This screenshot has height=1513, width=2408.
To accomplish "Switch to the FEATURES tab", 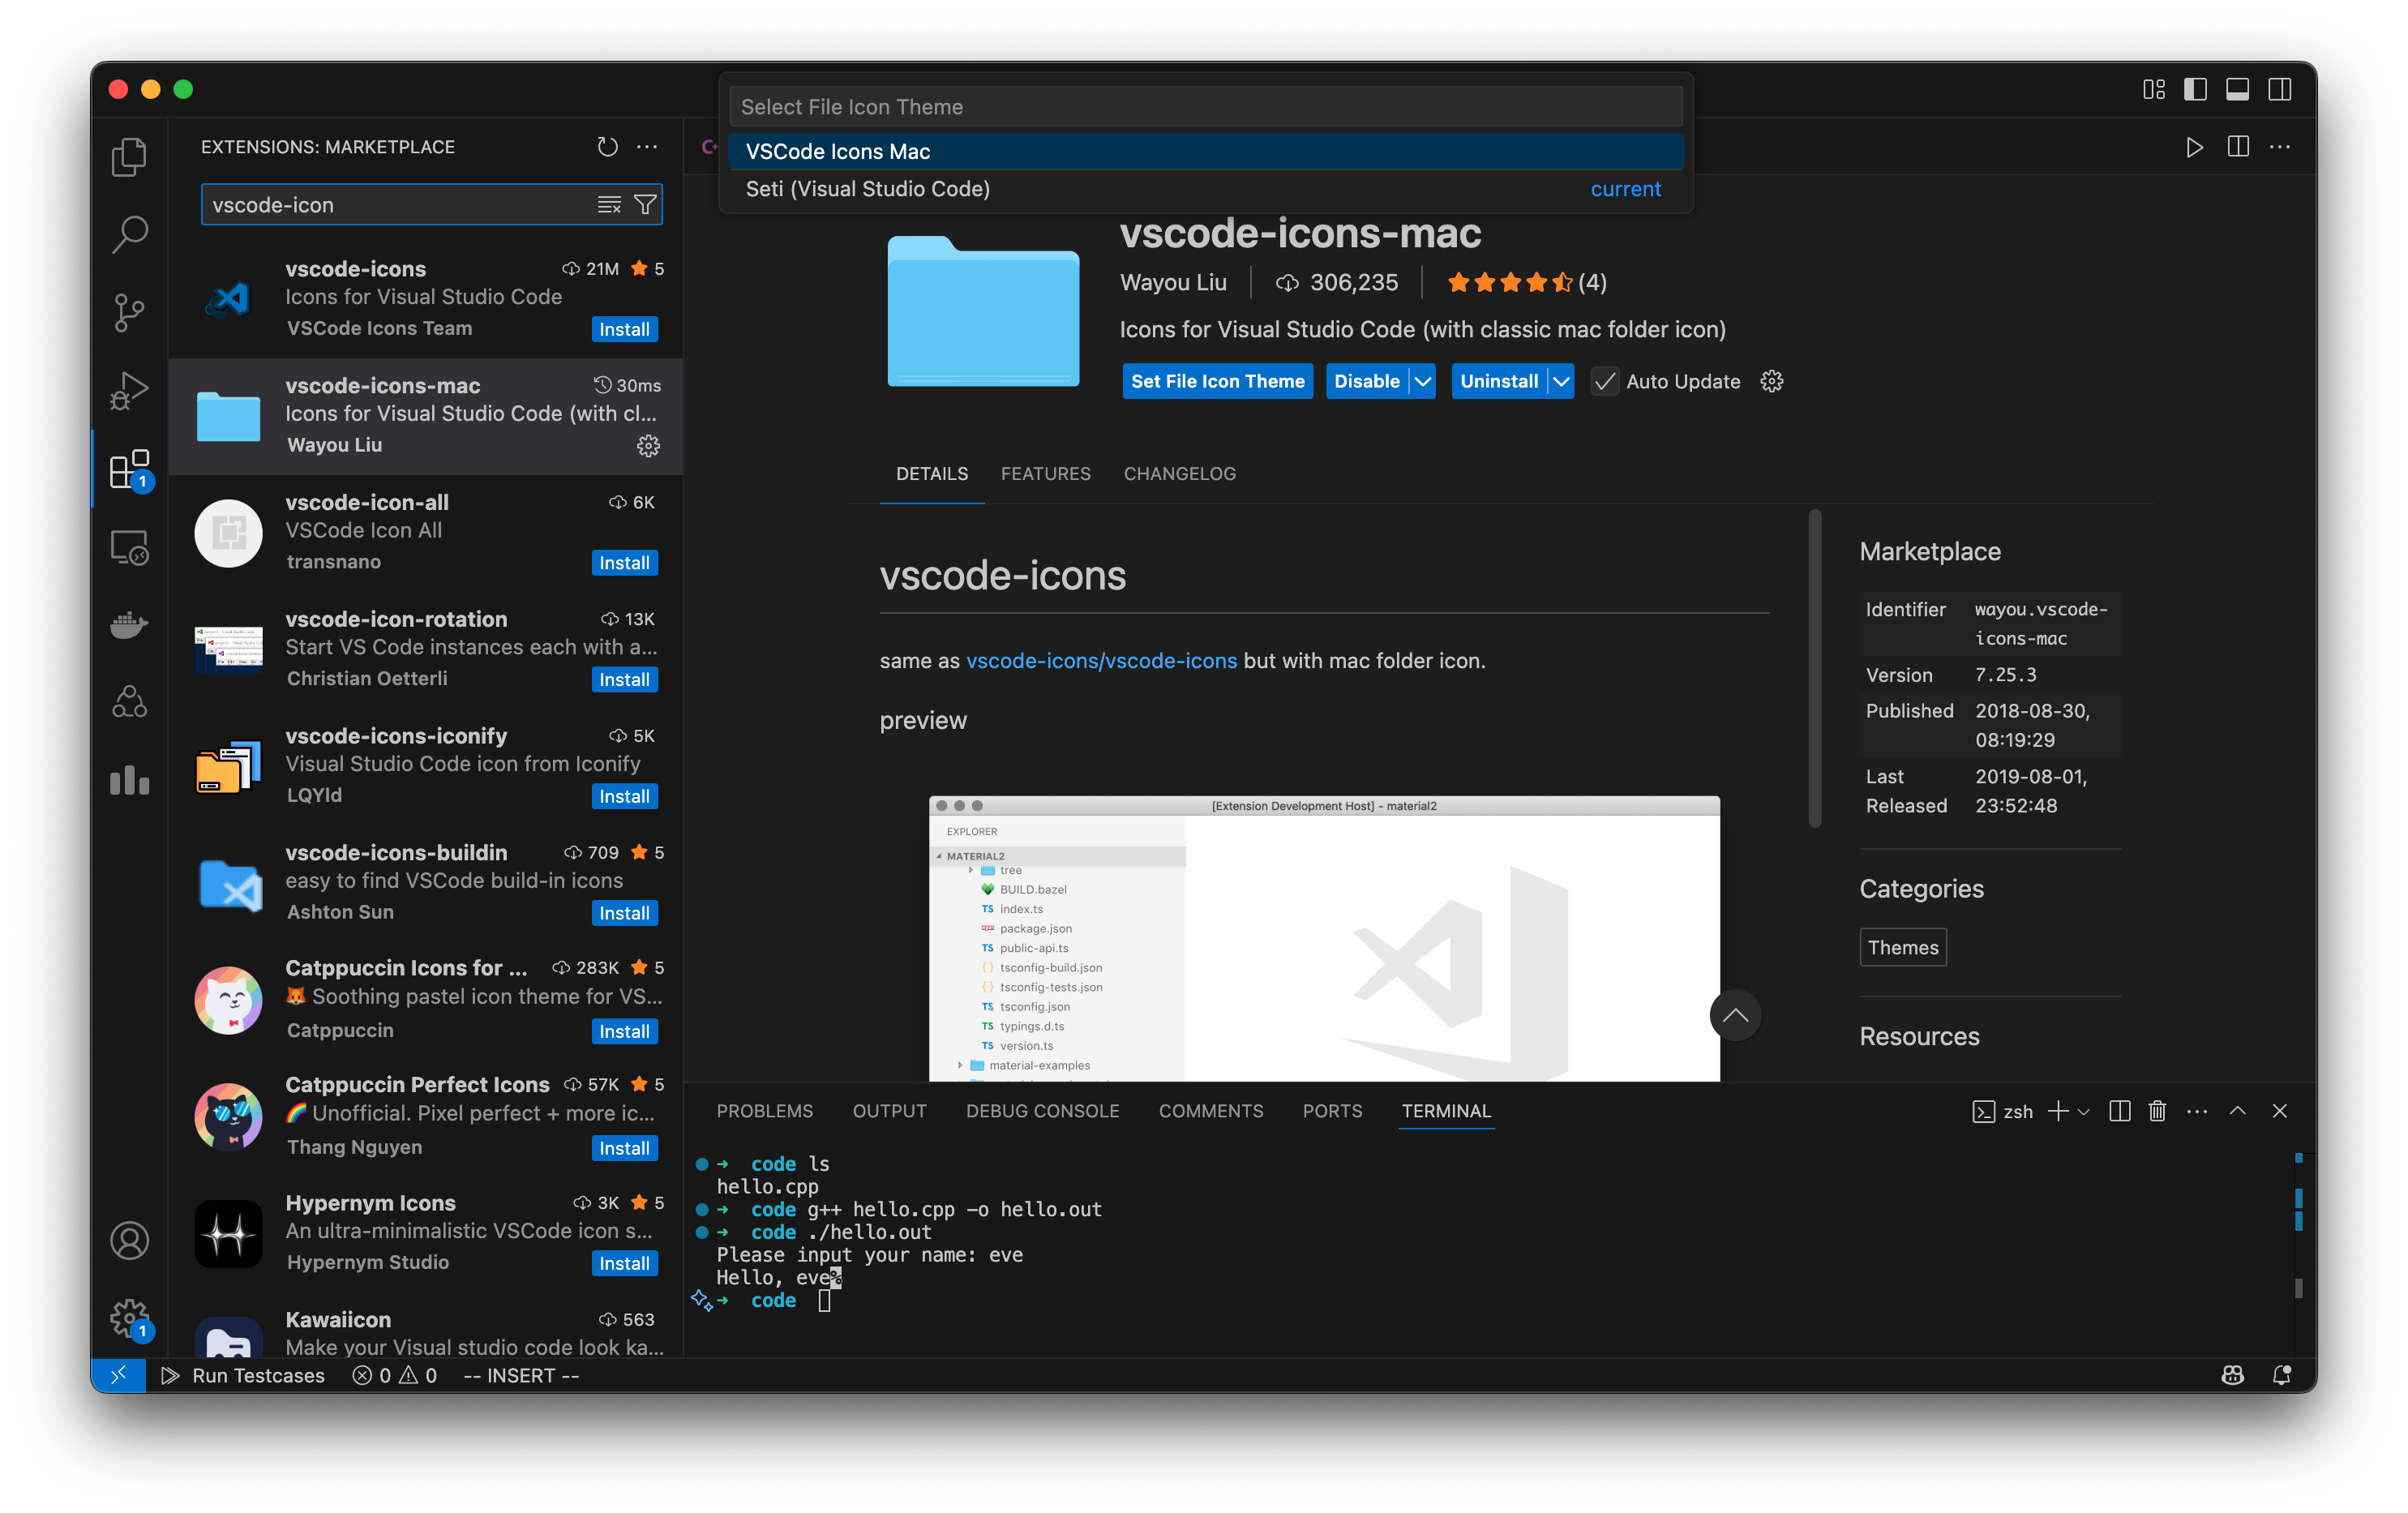I will click(x=1046, y=473).
